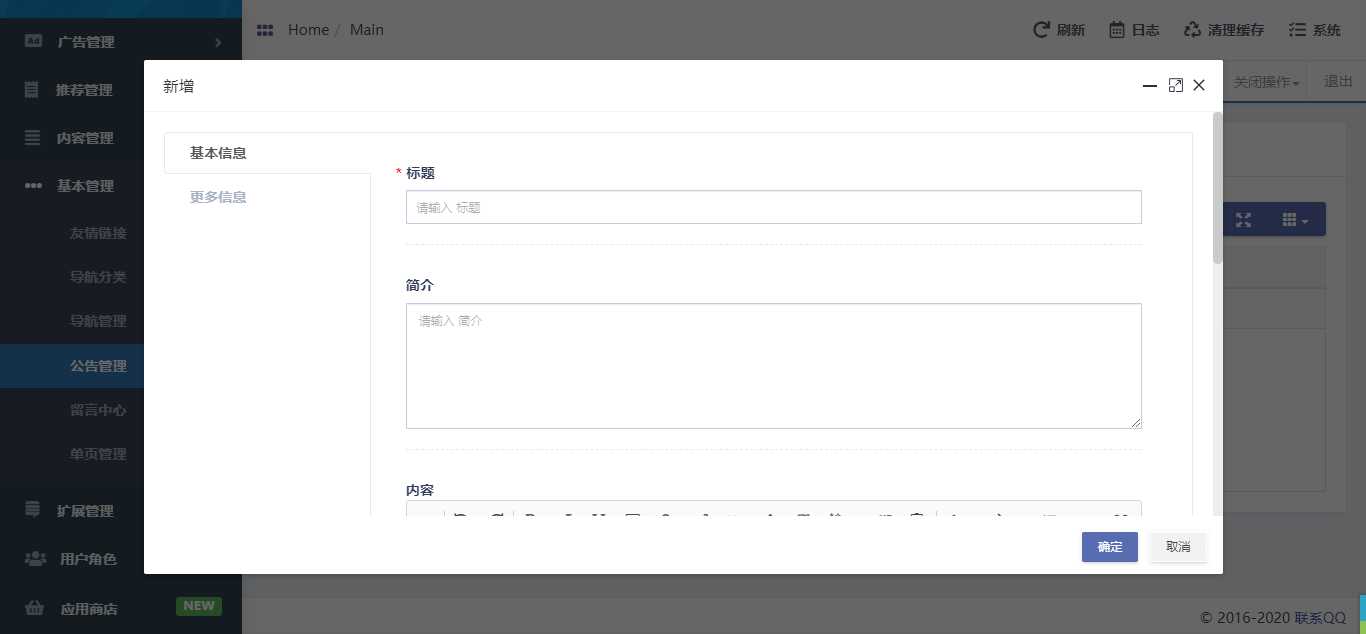
Task: Click the dialog's vertical scrollbar
Action: (x=1217, y=190)
